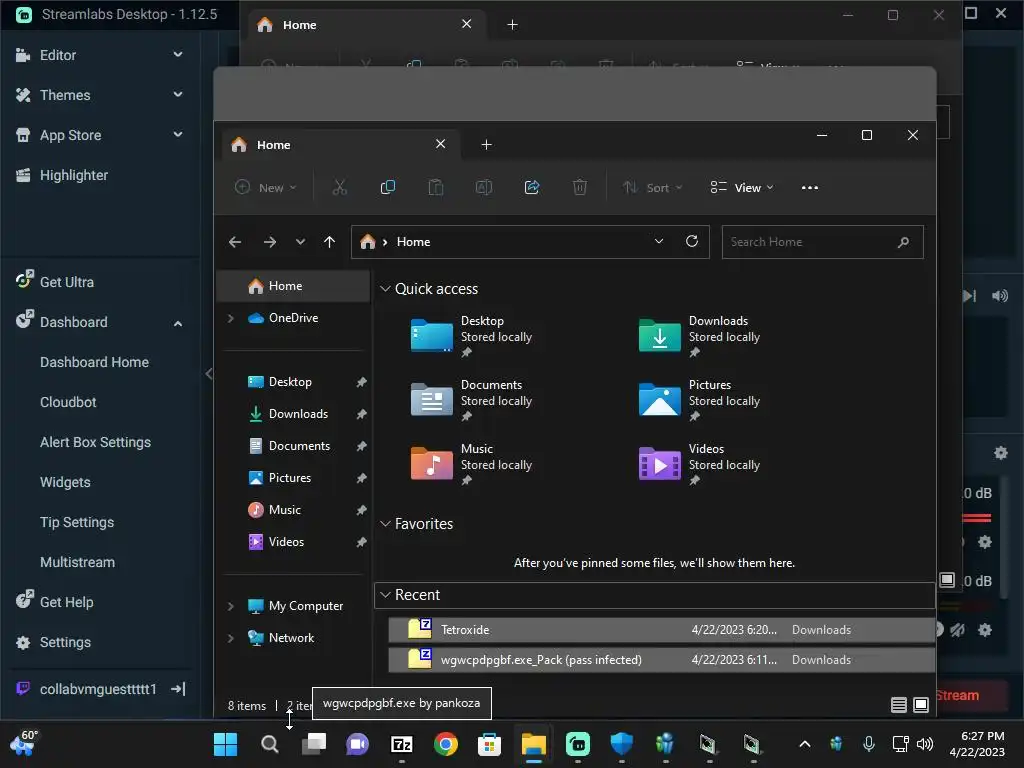The width and height of the screenshot is (1024, 768).
Task: Open the Documents folder in Quick access
Action: click(x=473, y=400)
